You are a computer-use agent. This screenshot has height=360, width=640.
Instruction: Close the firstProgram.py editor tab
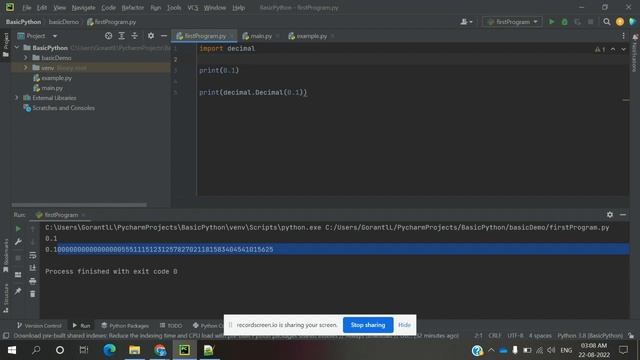point(231,36)
